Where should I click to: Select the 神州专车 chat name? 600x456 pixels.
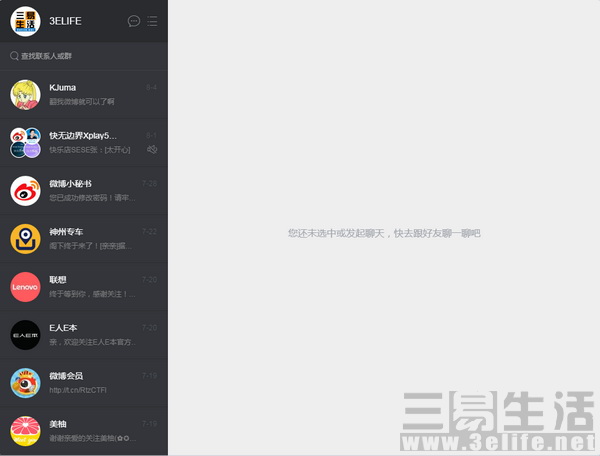(66, 232)
